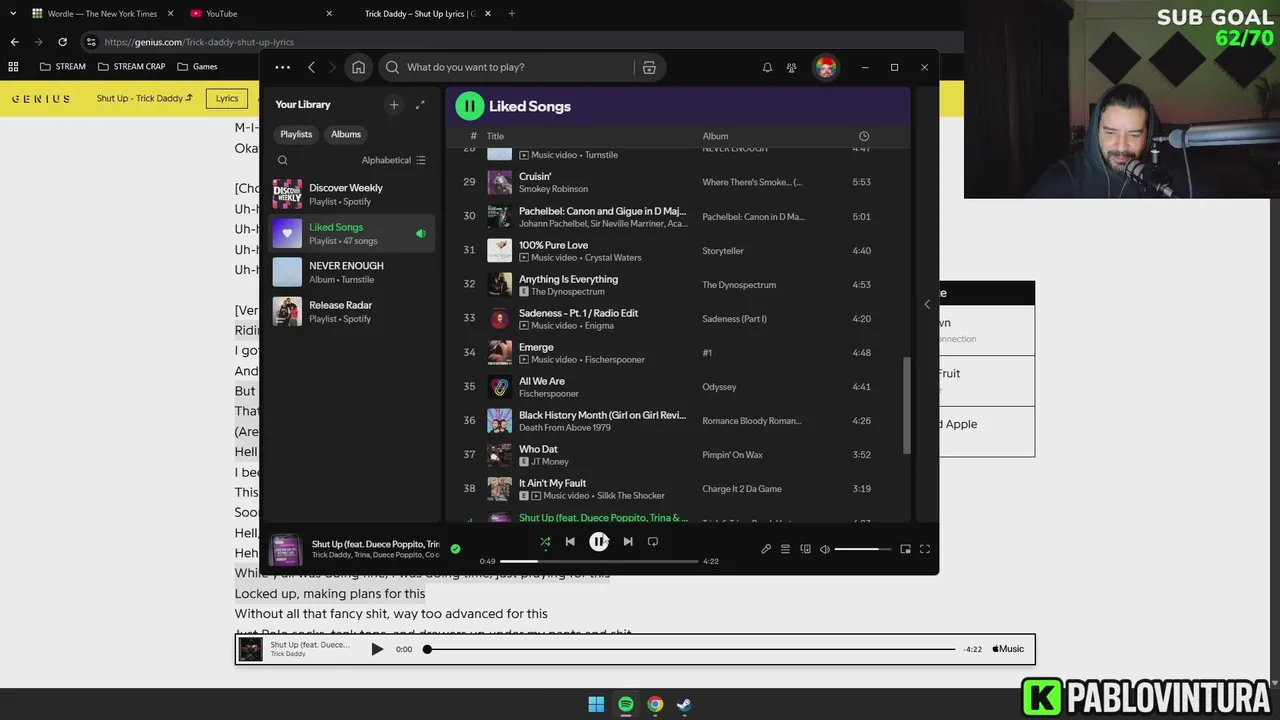The image size is (1280, 720).
Task: Open the Discover Weekly playlist
Action: tap(352, 194)
